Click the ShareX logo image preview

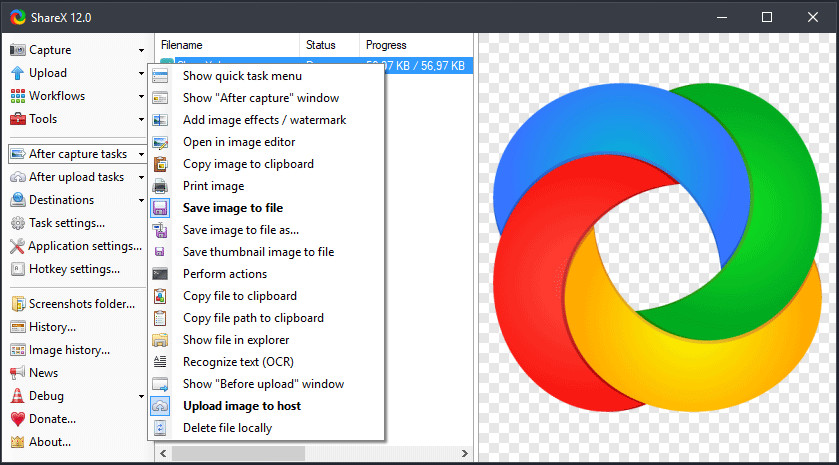(x=657, y=247)
